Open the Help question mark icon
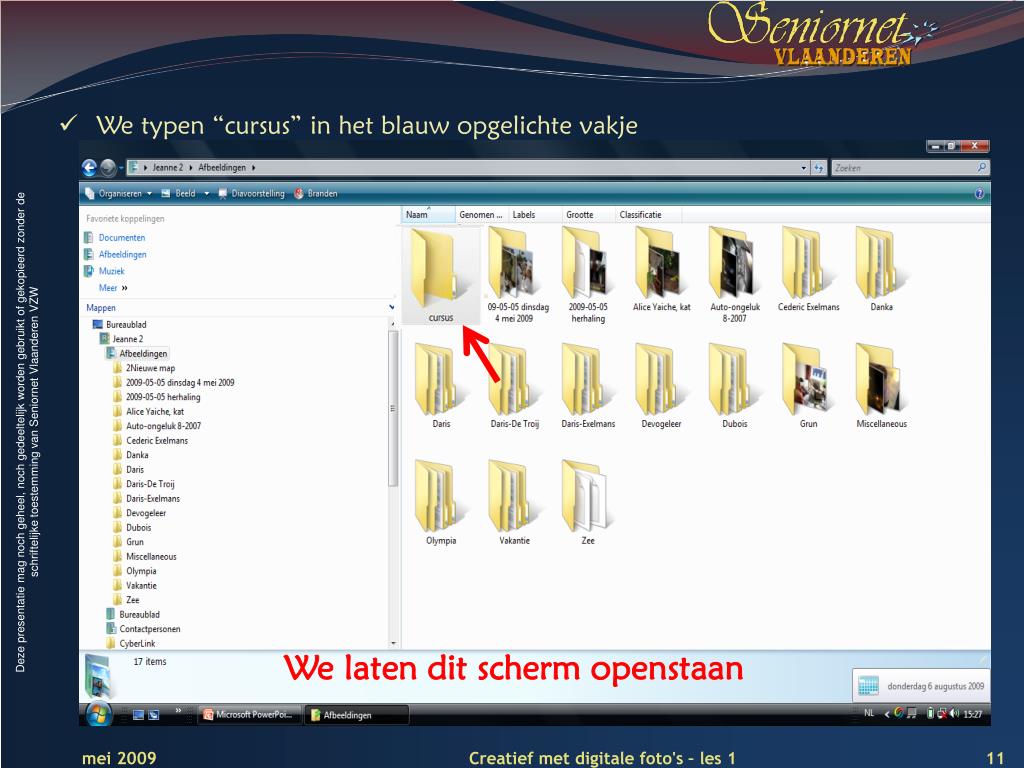This screenshot has width=1024, height=768. pos(979,194)
